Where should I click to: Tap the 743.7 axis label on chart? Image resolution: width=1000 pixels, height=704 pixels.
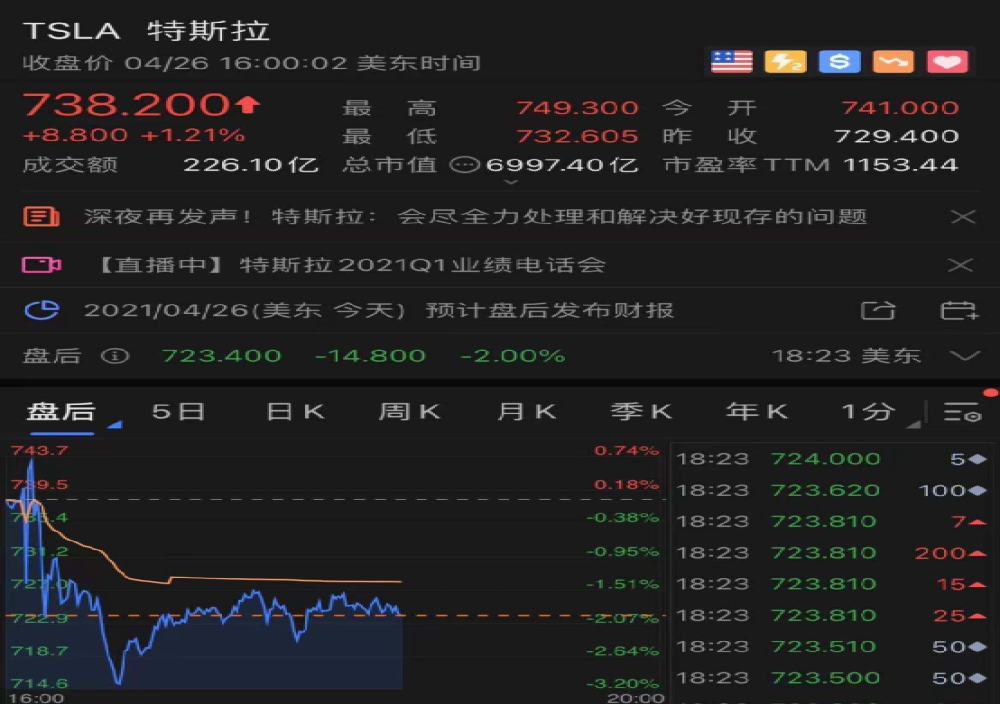40,450
